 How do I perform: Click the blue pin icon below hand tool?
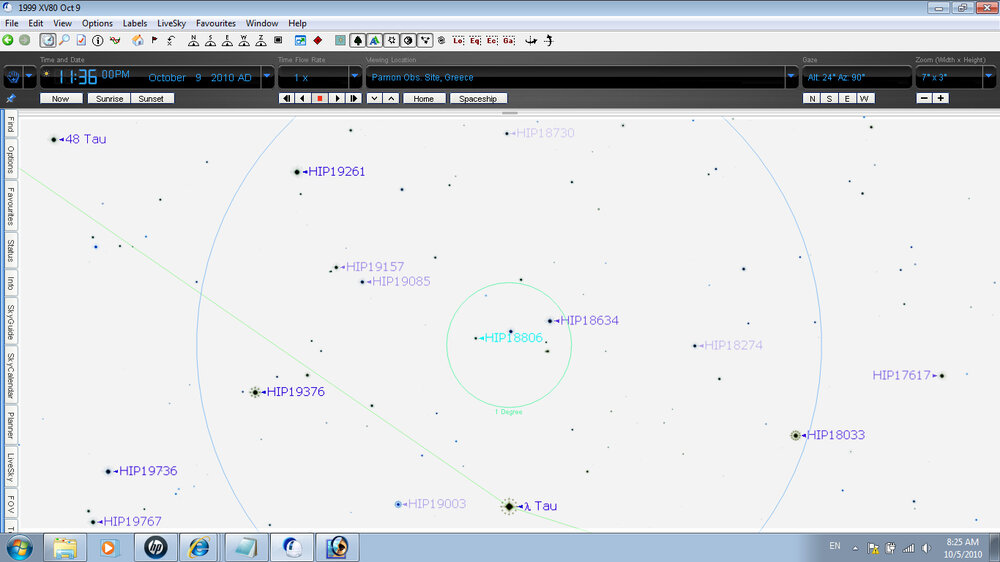[11, 99]
